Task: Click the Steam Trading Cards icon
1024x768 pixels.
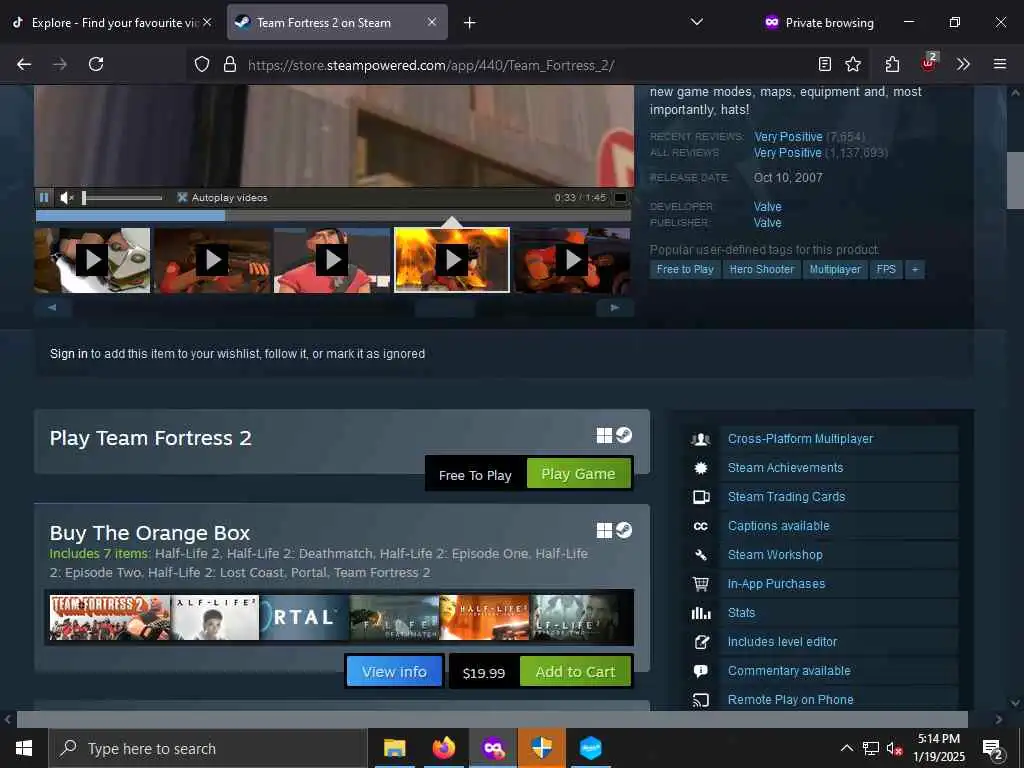Action: [x=701, y=497]
